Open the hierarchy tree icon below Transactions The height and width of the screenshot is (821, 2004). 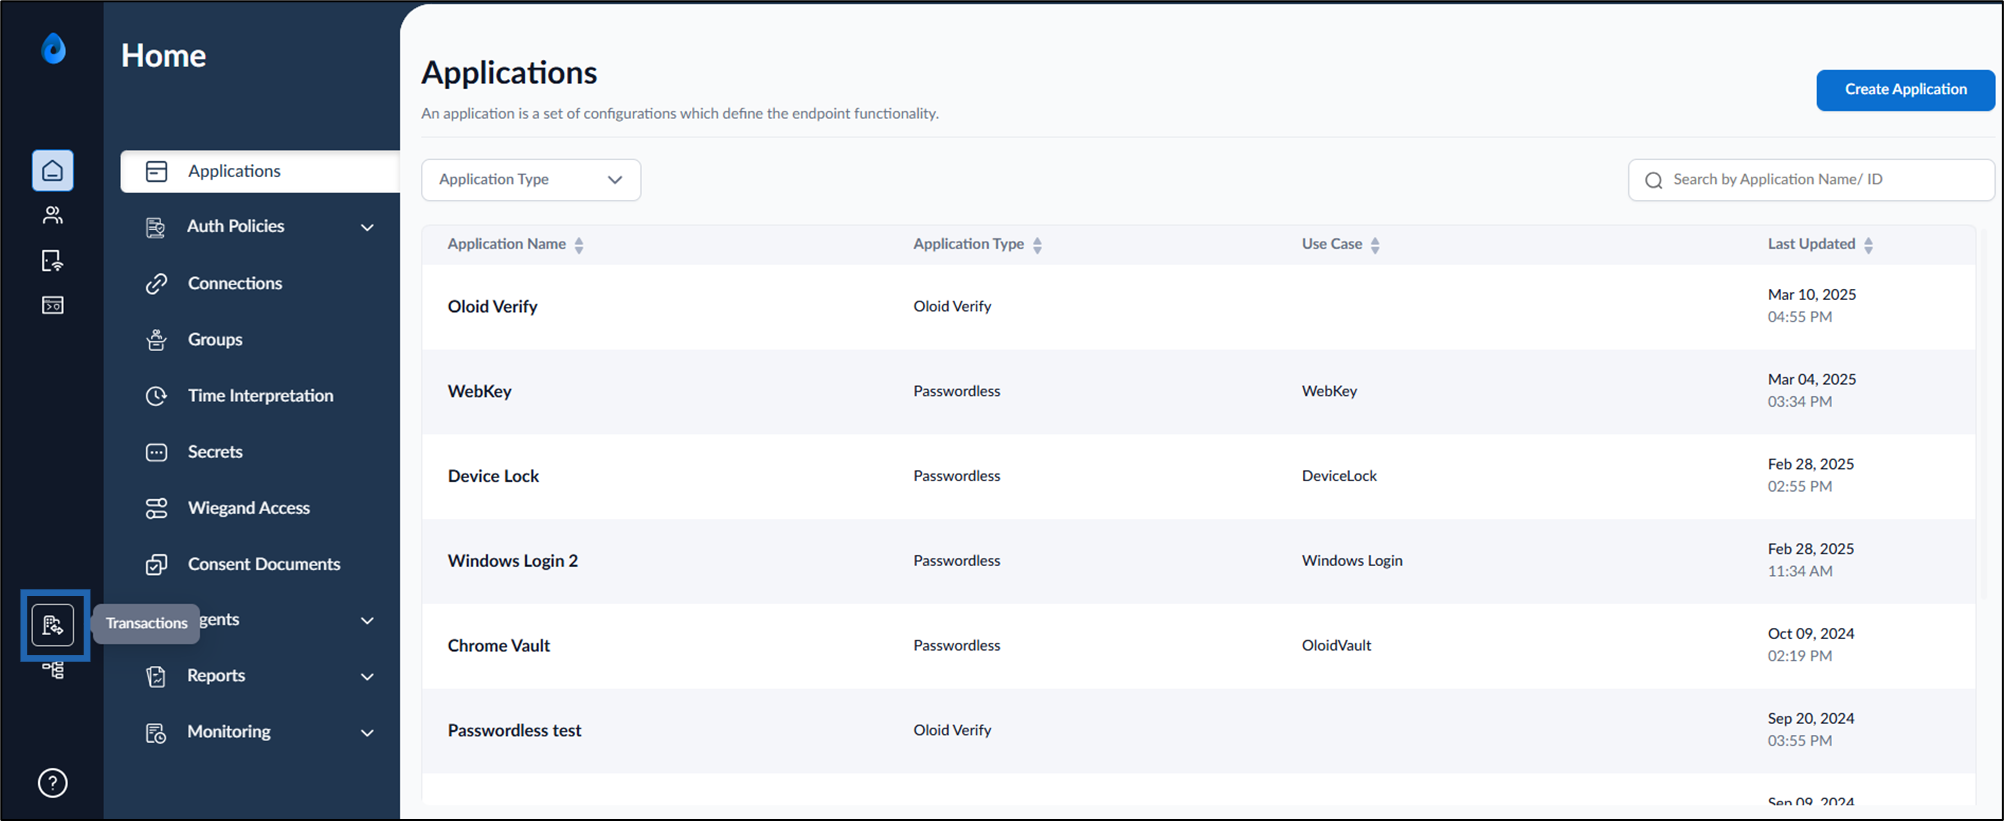53,670
